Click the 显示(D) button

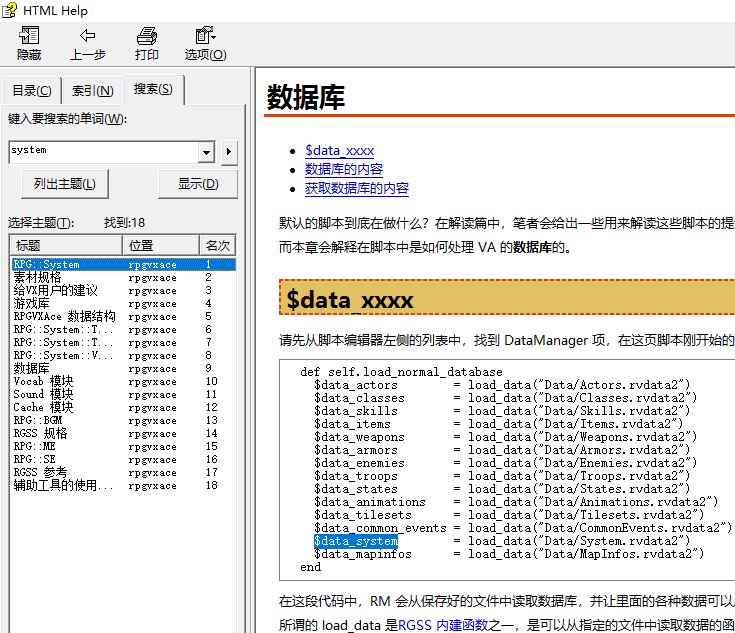tap(198, 184)
